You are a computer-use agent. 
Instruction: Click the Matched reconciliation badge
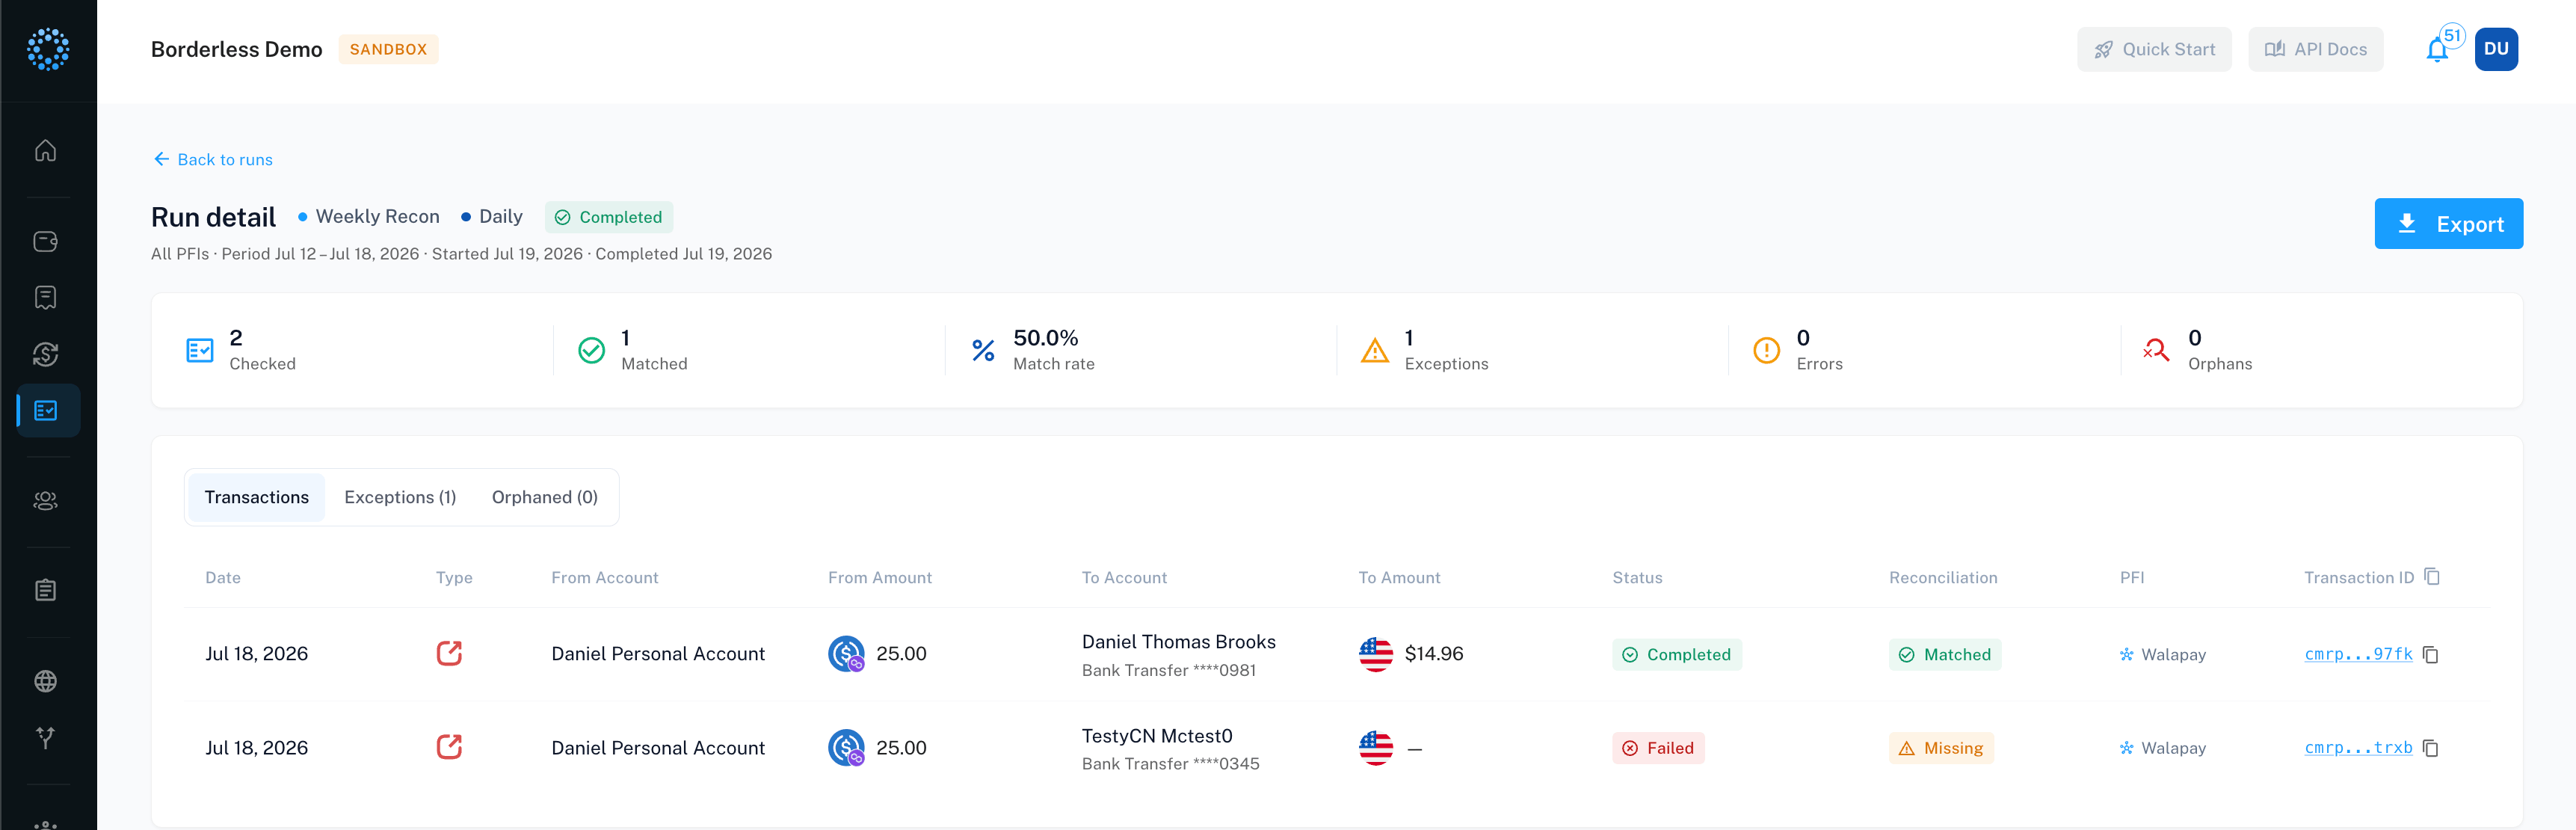coord(1945,655)
